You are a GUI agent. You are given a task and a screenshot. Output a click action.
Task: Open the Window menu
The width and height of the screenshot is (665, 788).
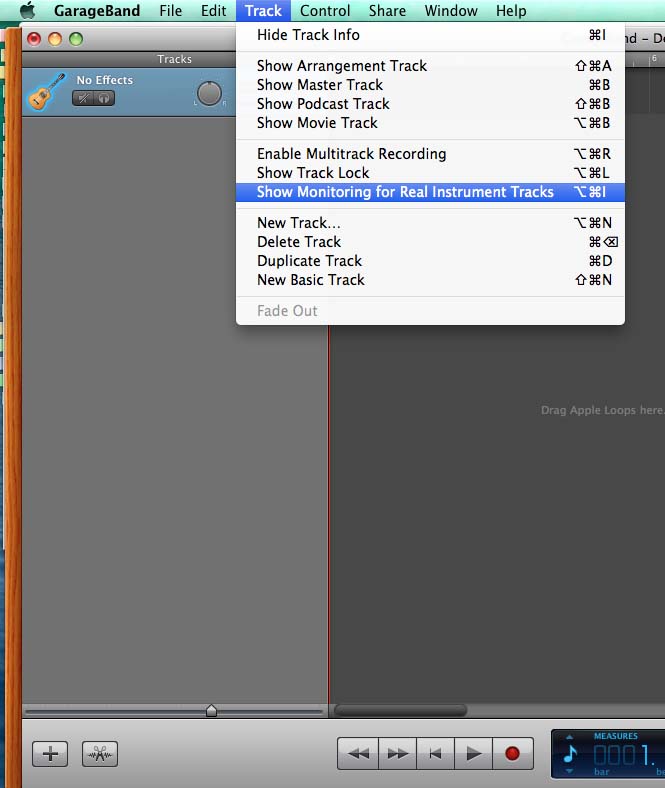[451, 11]
